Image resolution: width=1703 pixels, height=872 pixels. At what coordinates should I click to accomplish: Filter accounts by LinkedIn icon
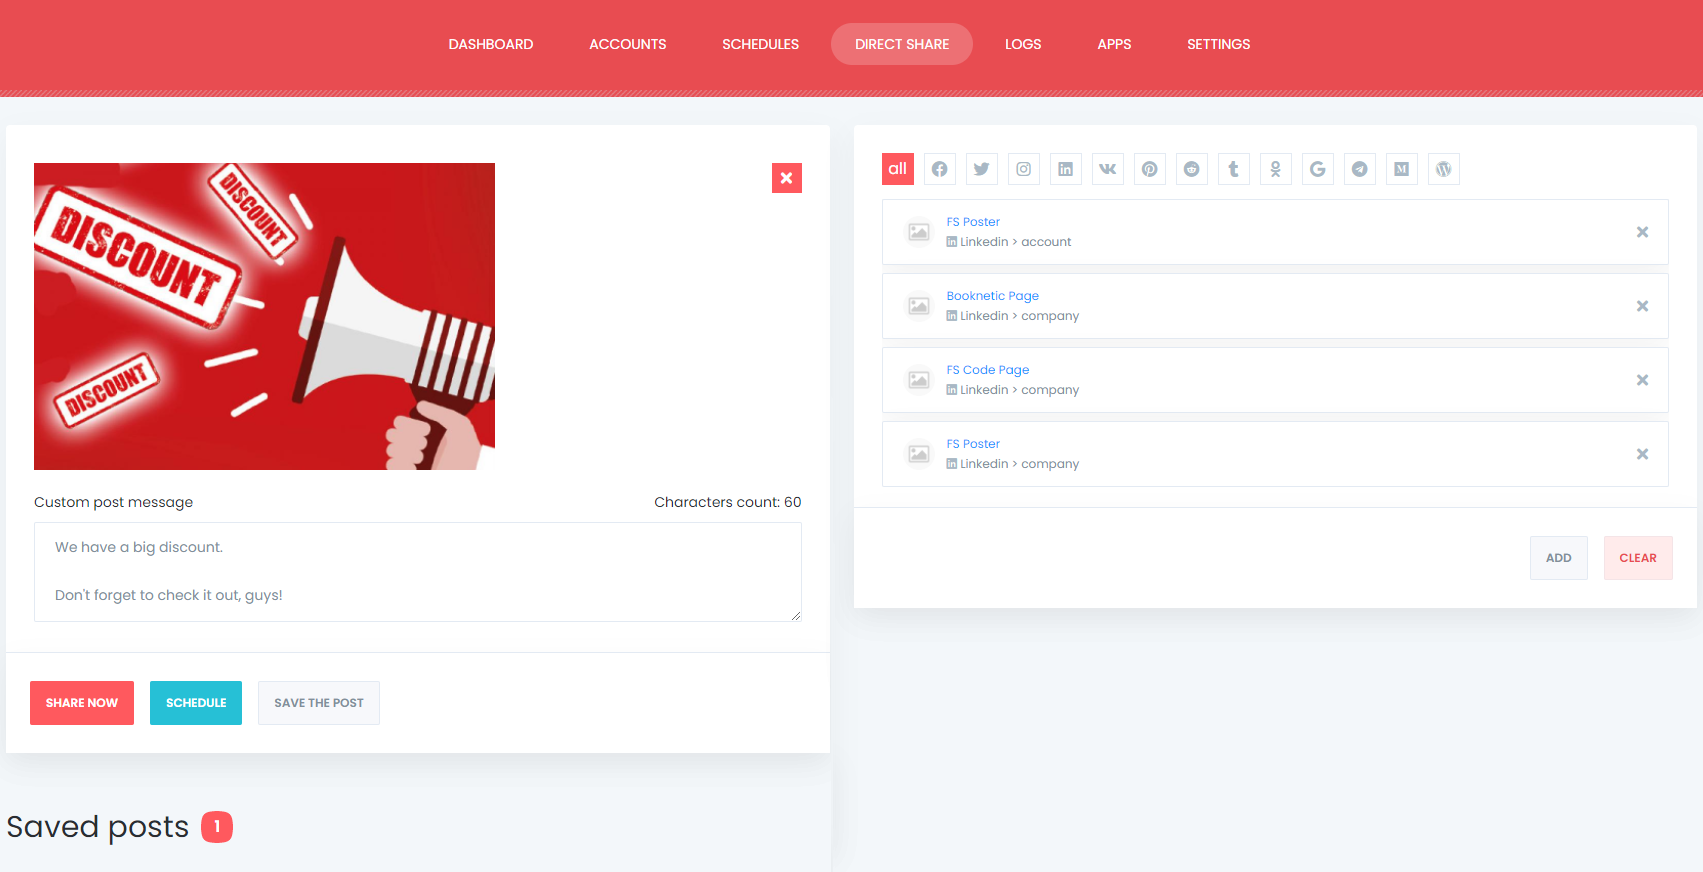coord(1065,169)
